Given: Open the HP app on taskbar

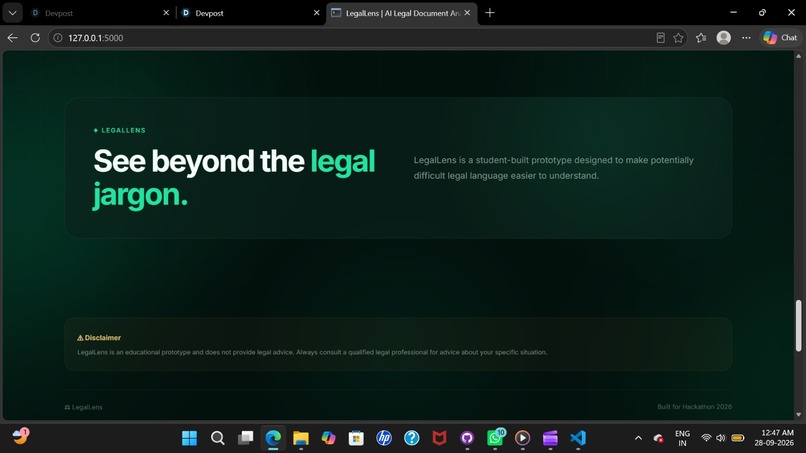Looking at the screenshot, I should [x=384, y=438].
